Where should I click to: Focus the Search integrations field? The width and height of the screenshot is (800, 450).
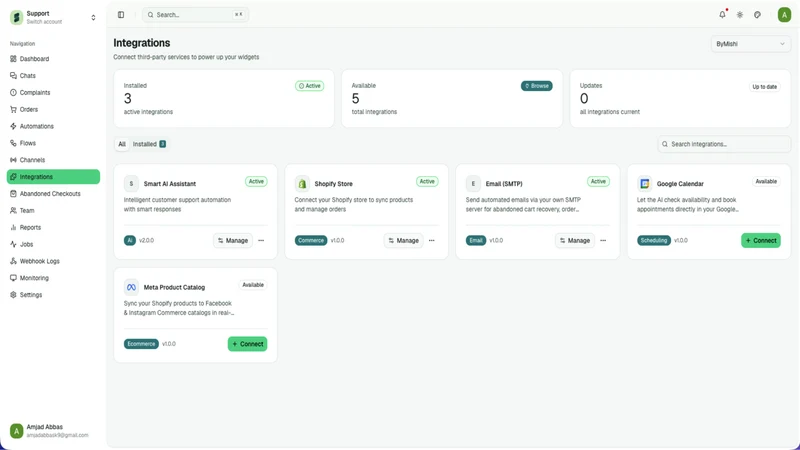coord(724,144)
